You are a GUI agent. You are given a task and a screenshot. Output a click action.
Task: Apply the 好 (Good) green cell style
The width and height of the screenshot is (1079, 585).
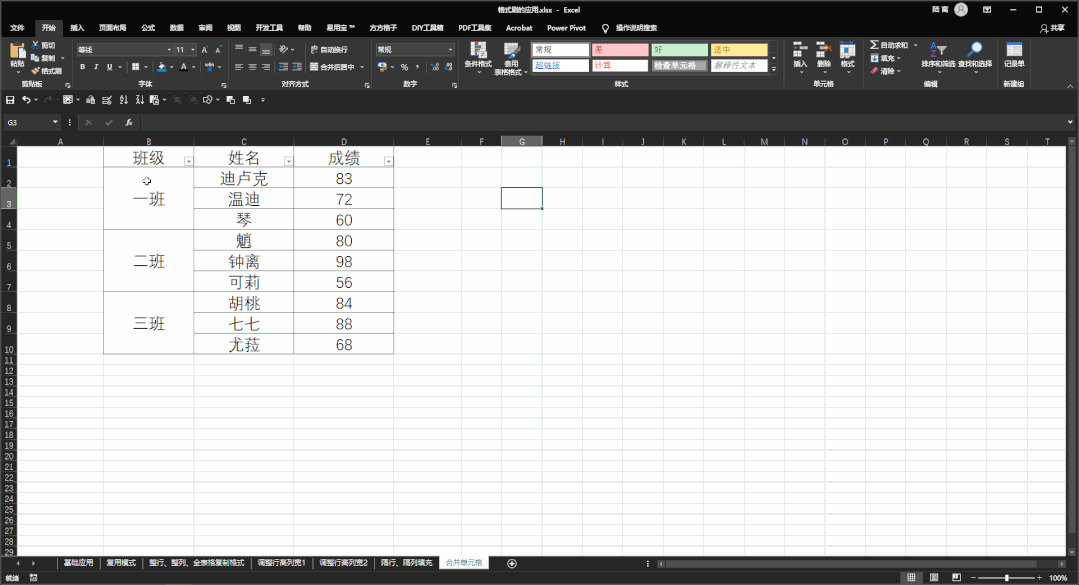[x=679, y=50]
